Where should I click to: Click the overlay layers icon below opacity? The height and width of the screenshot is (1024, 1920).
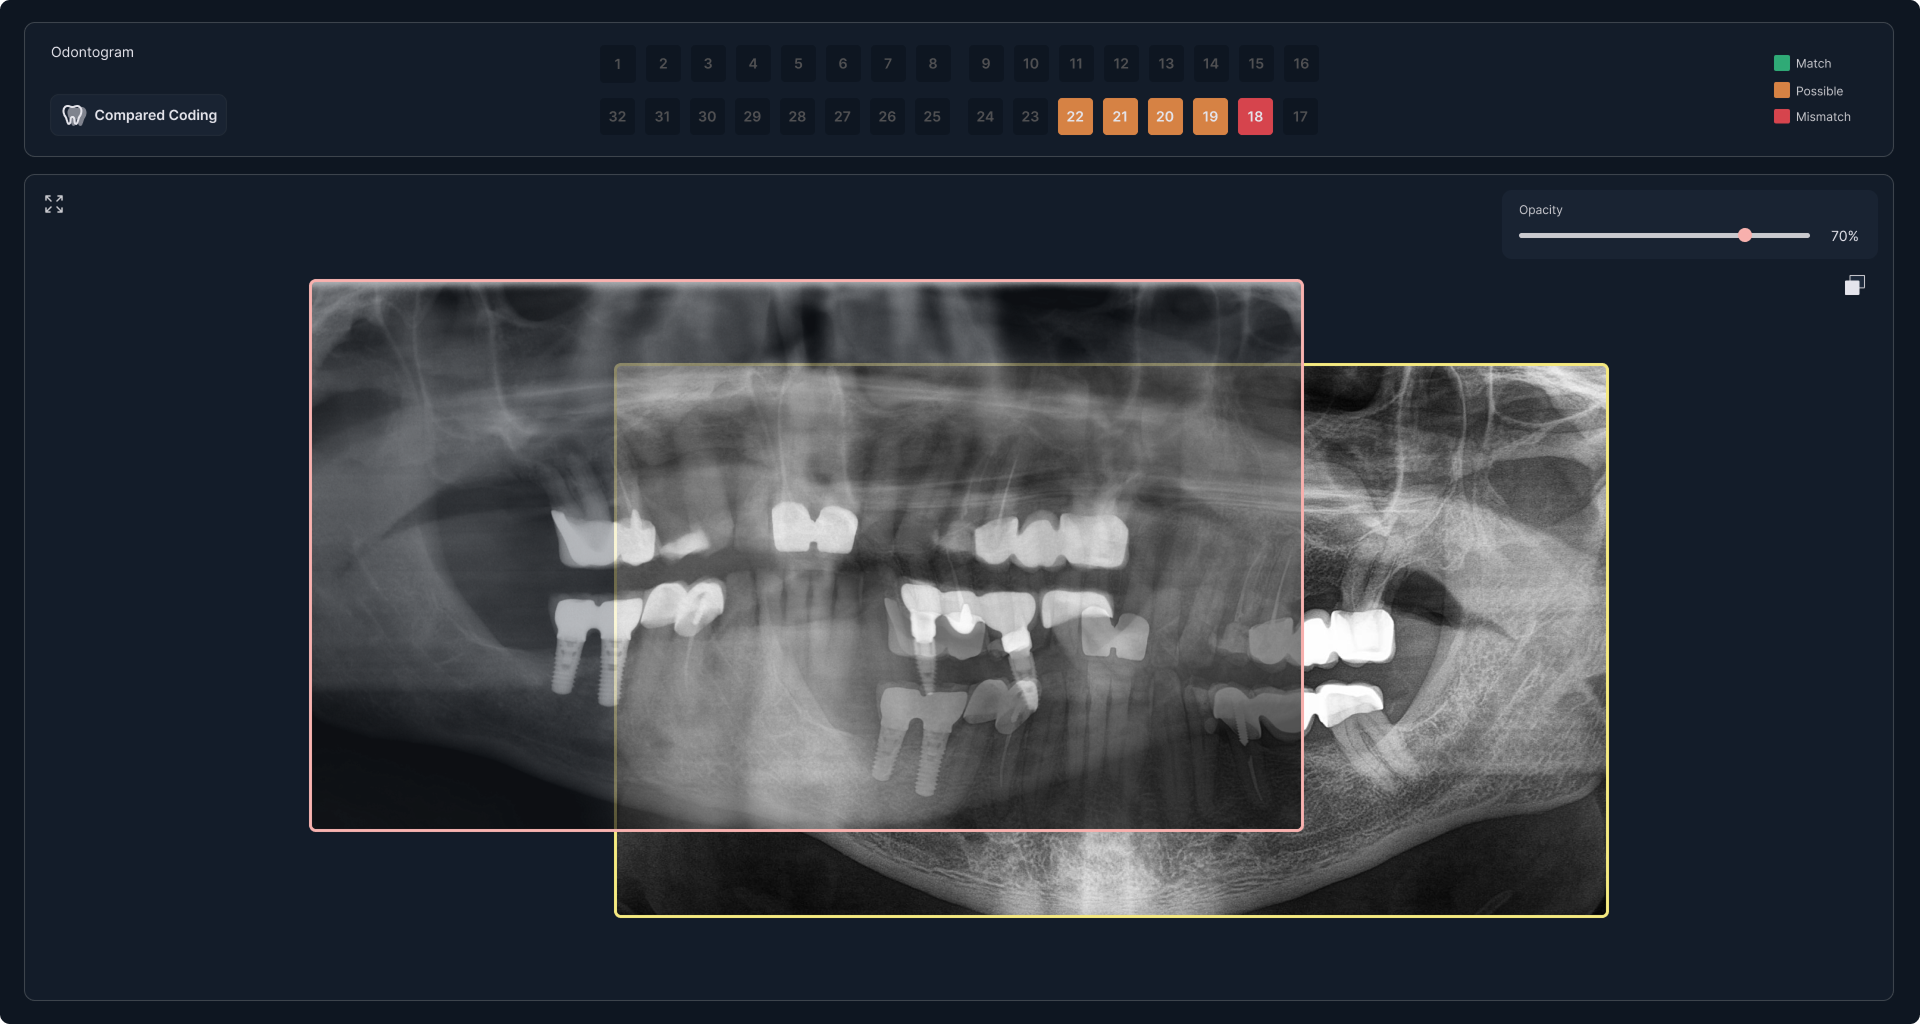point(1855,285)
